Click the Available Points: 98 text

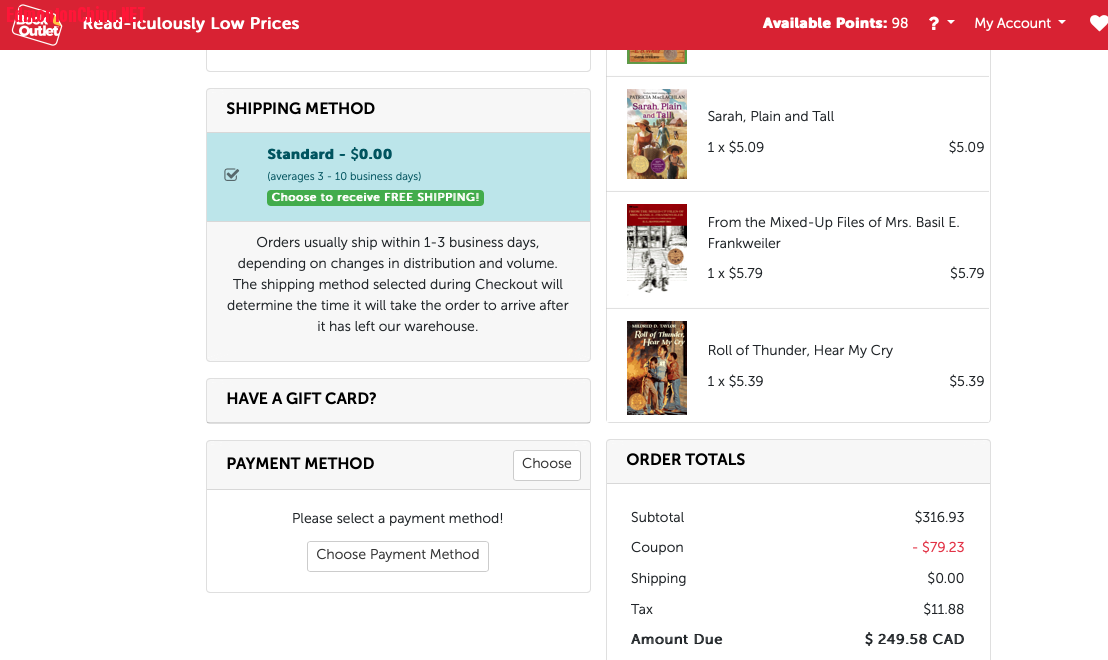835,23
